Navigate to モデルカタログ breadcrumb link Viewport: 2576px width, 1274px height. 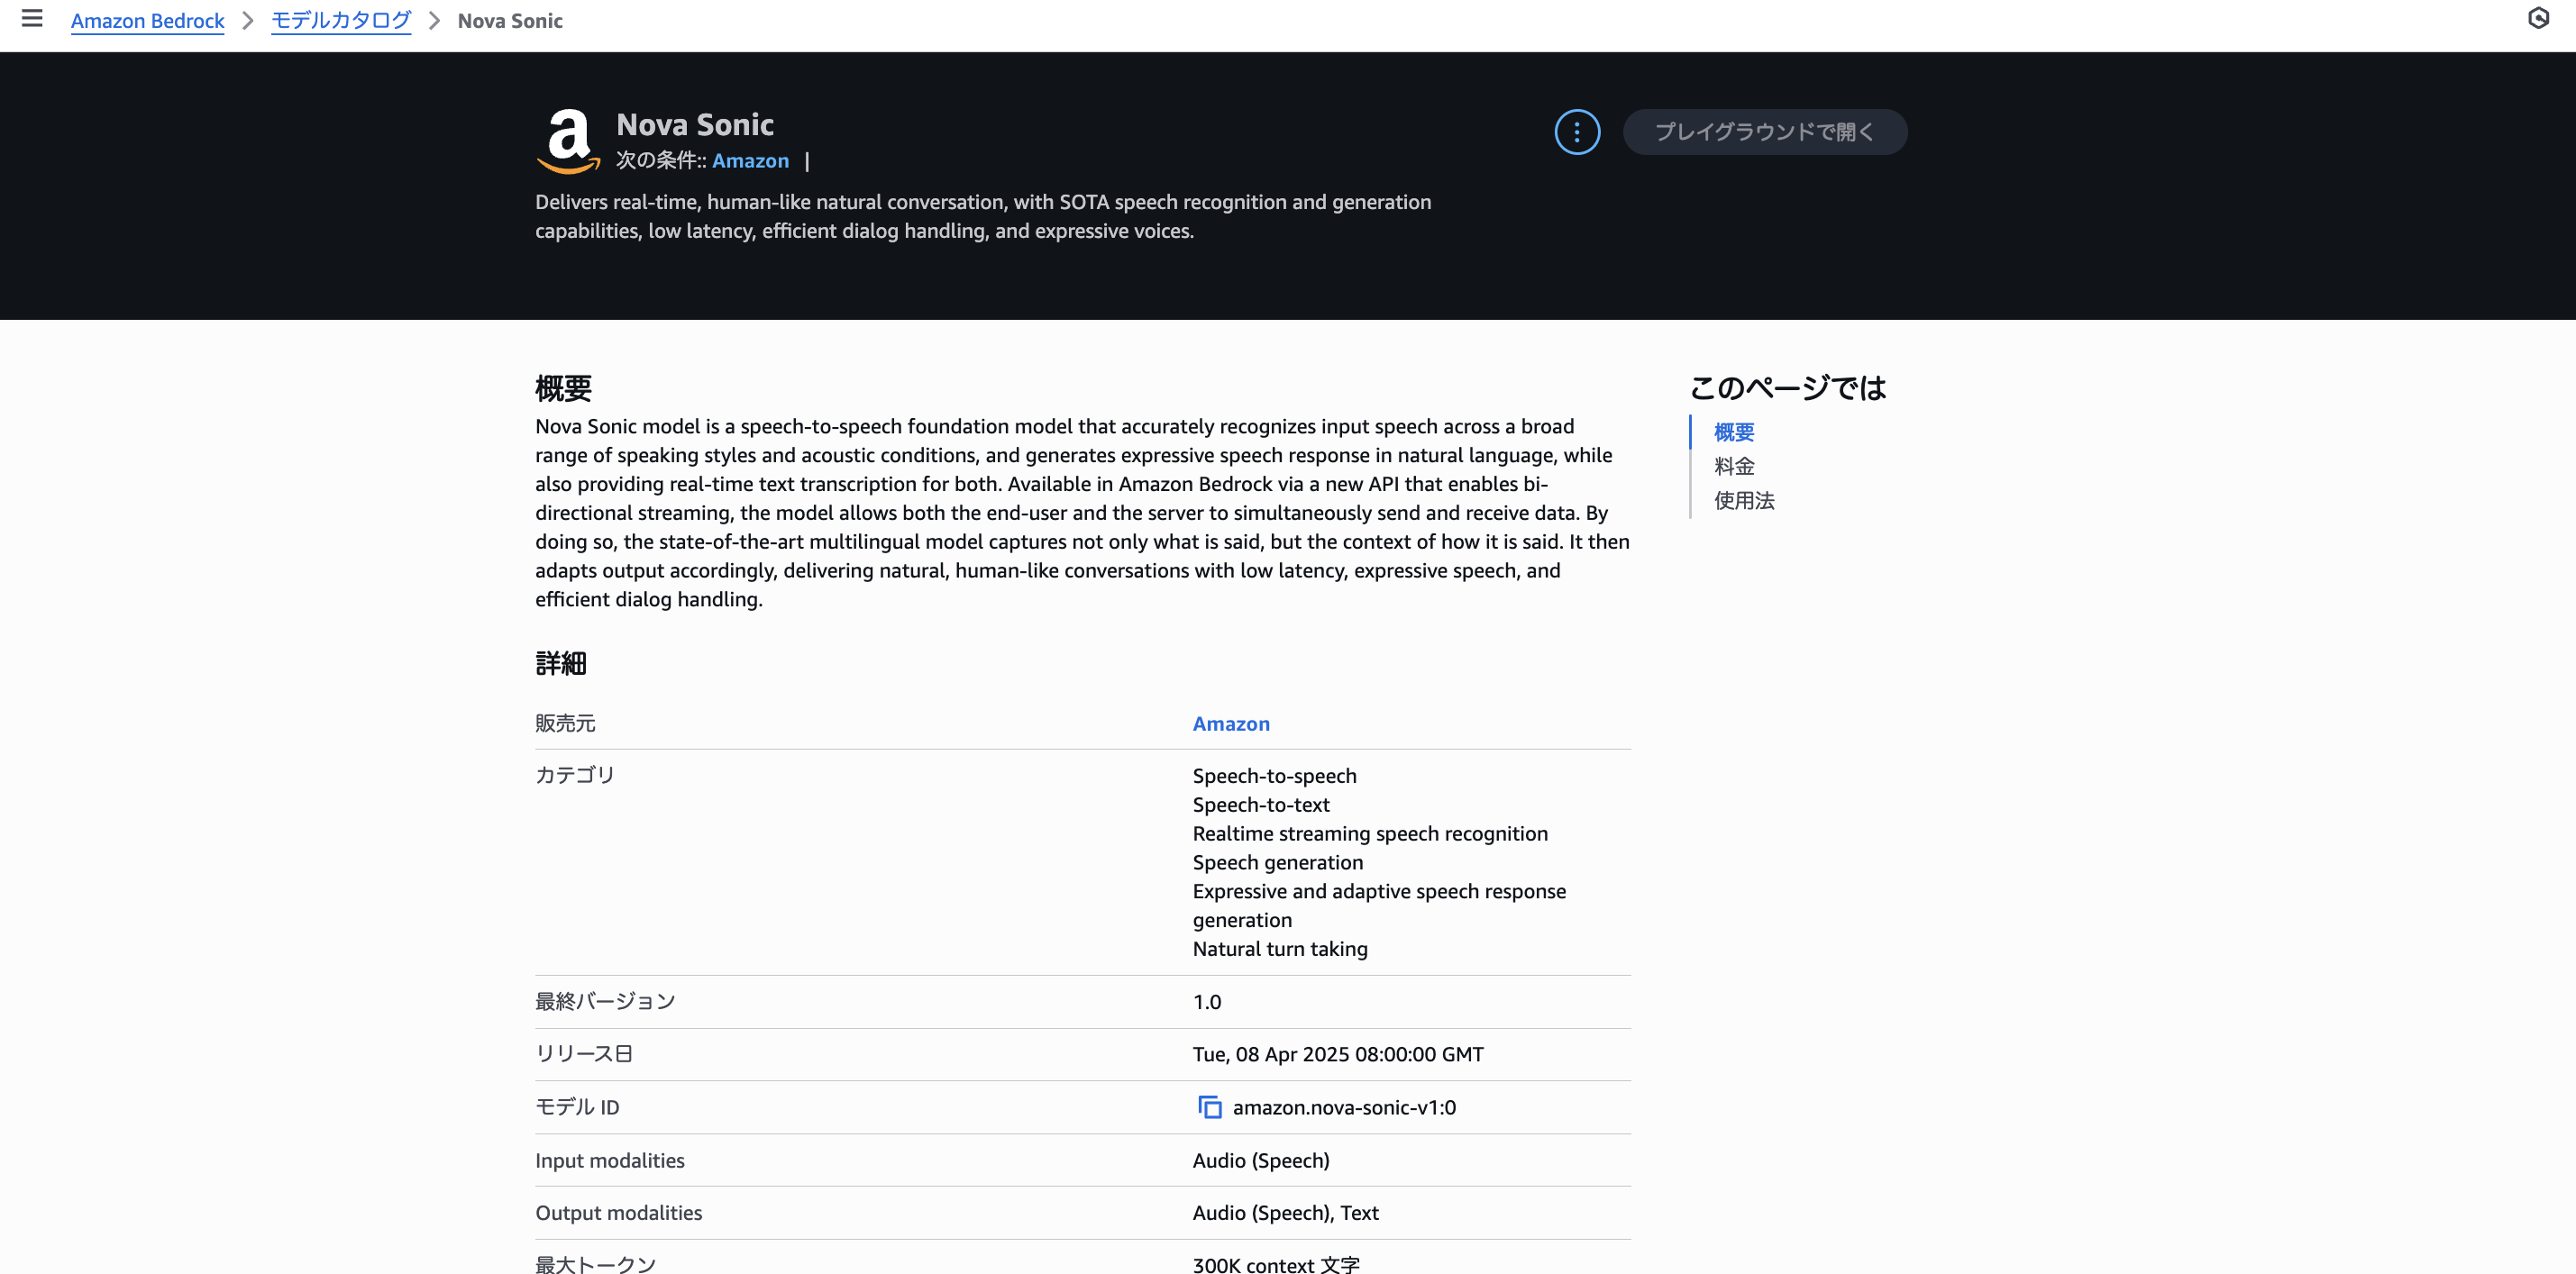click(341, 21)
